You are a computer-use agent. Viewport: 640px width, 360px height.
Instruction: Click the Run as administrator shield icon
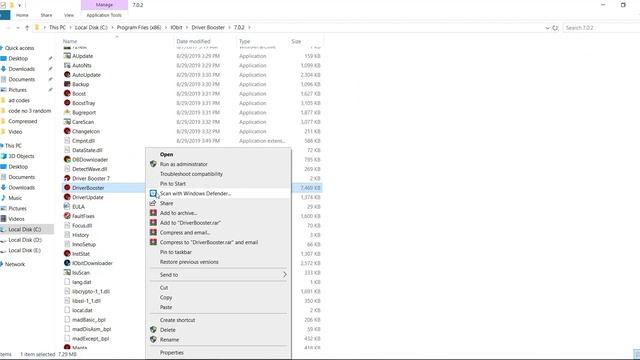(x=153, y=164)
